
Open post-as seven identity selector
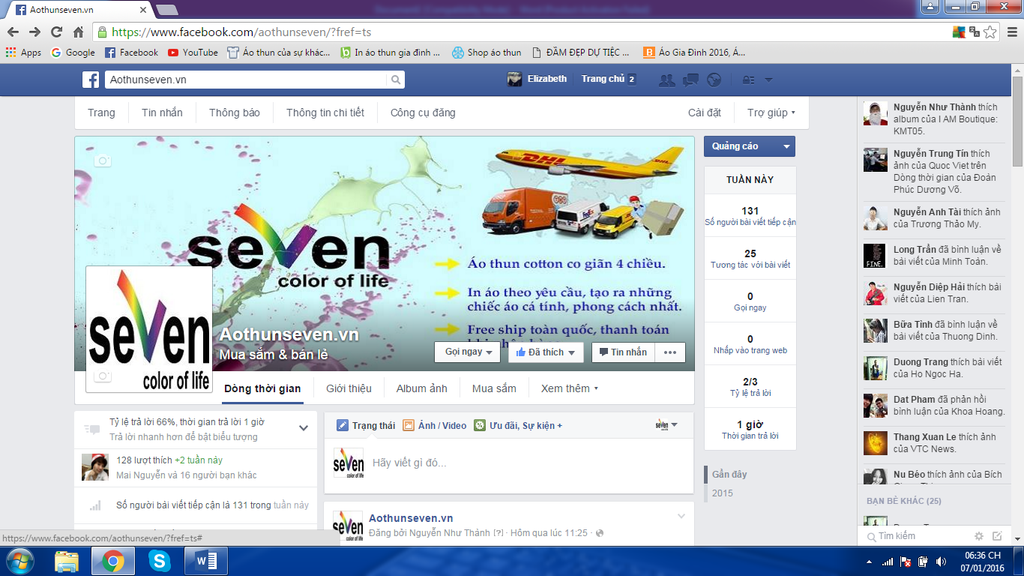point(666,425)
